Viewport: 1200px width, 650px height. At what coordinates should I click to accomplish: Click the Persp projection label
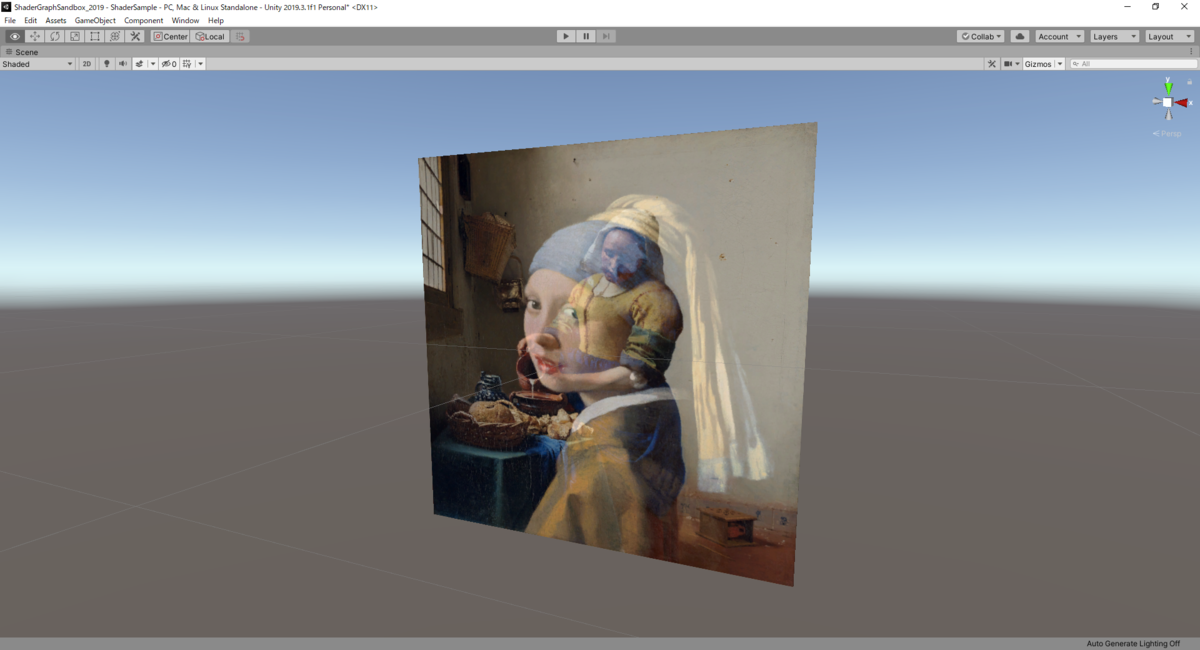point(1167,133)
